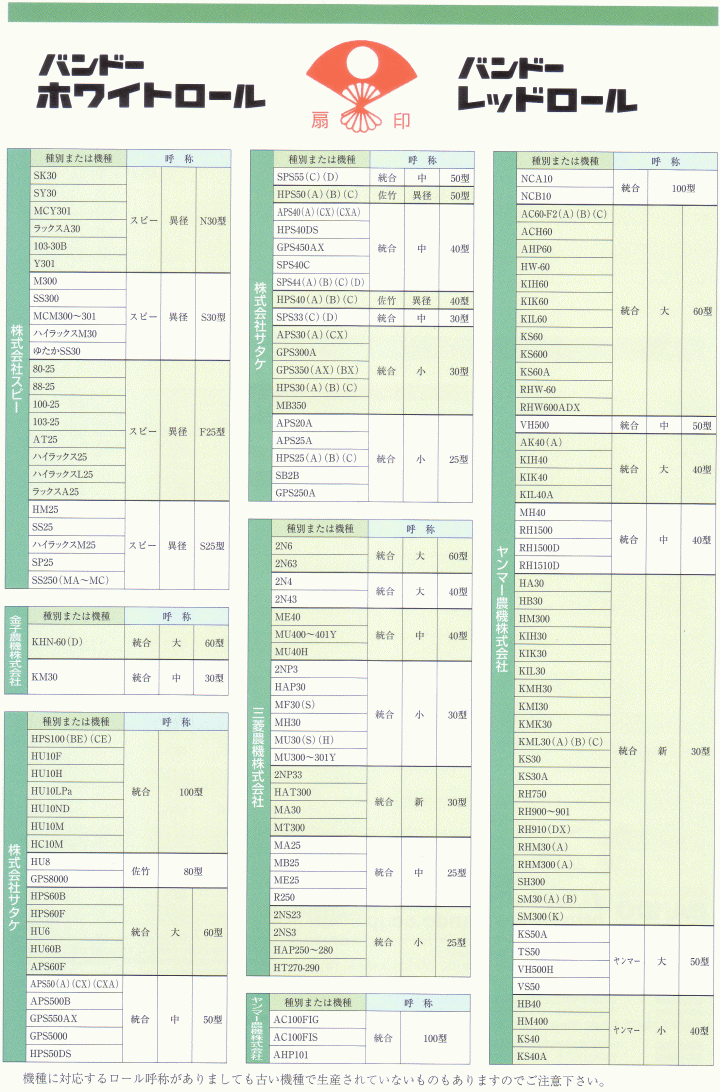Click the R250 entry
This screenshot has width=720, height=1092.
318,898
